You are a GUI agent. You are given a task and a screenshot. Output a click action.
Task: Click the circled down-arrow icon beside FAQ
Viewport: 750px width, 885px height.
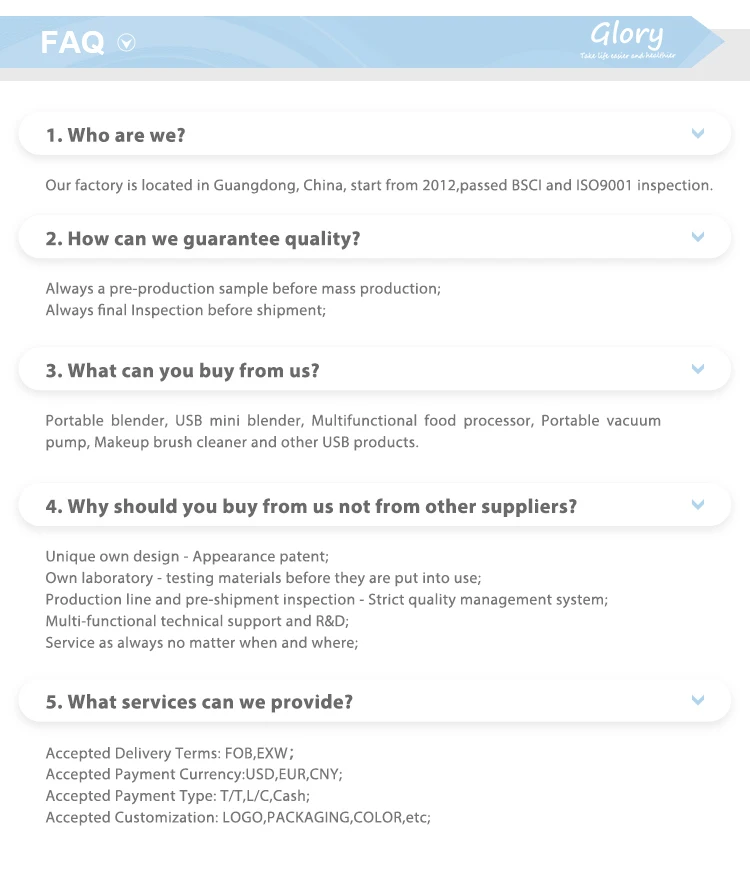(x=126, y=42)
